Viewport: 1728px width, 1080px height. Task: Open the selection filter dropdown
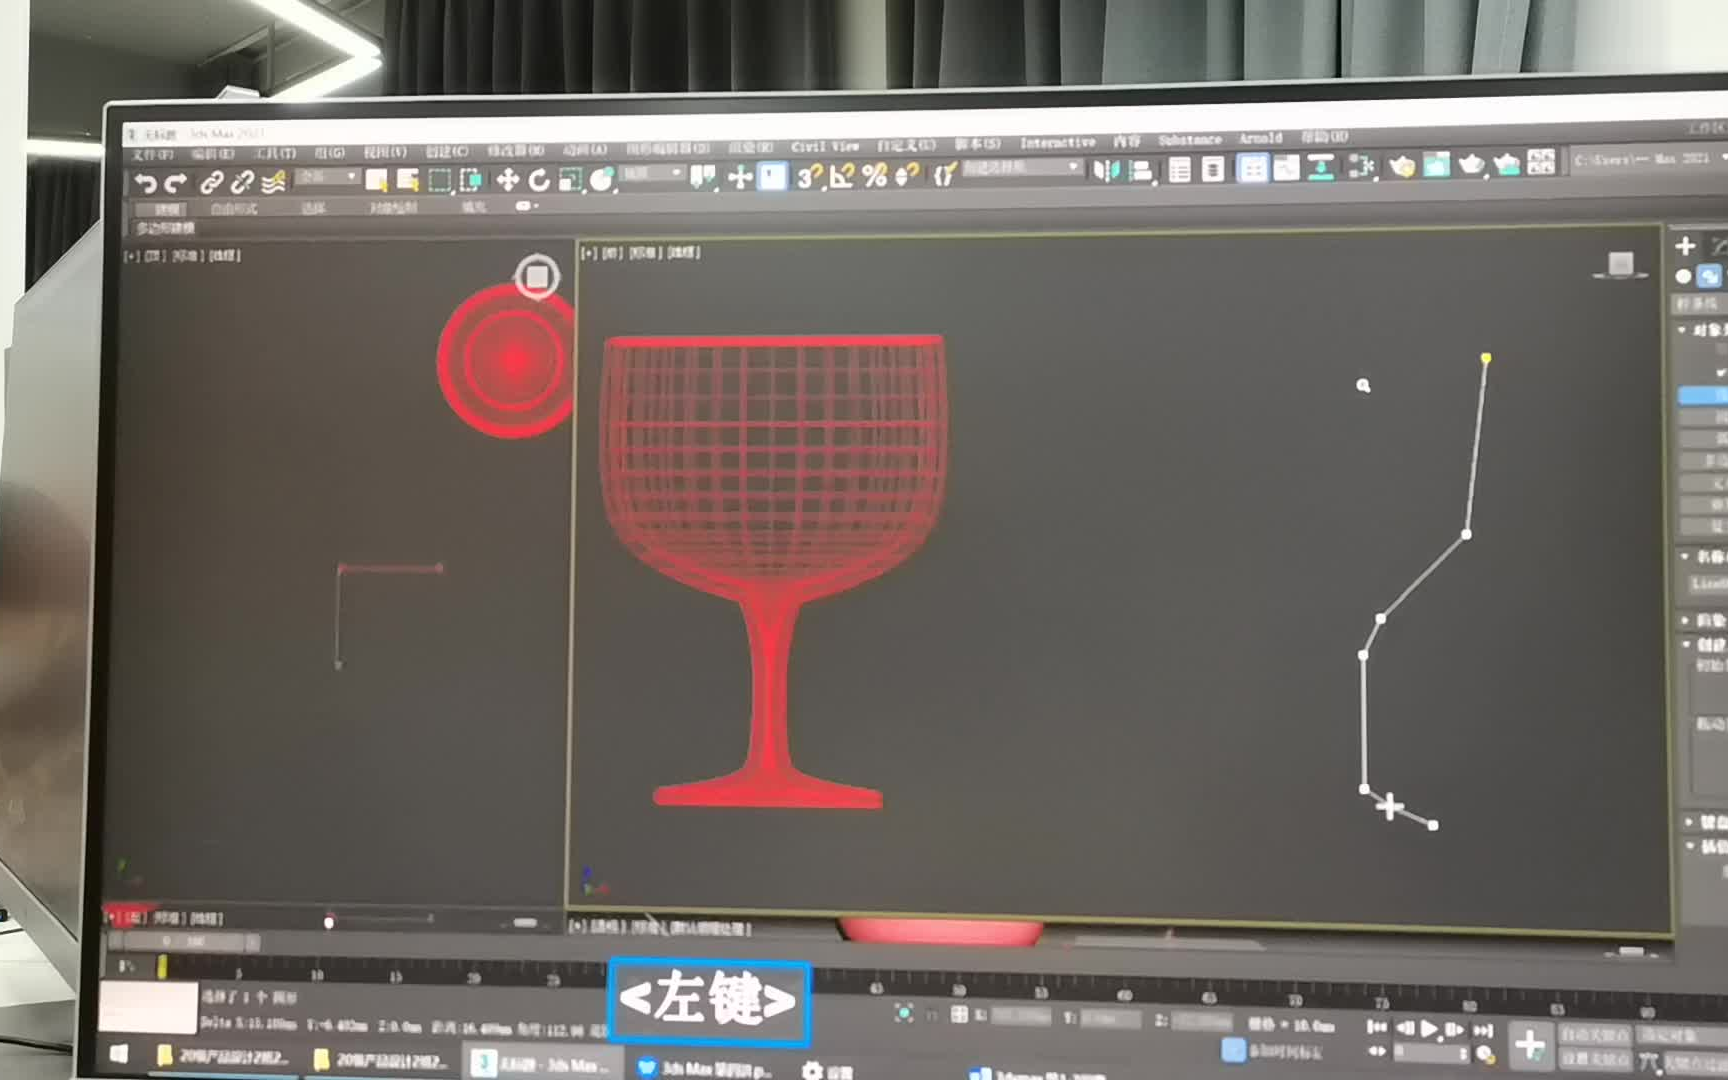[x=326, y=177]
